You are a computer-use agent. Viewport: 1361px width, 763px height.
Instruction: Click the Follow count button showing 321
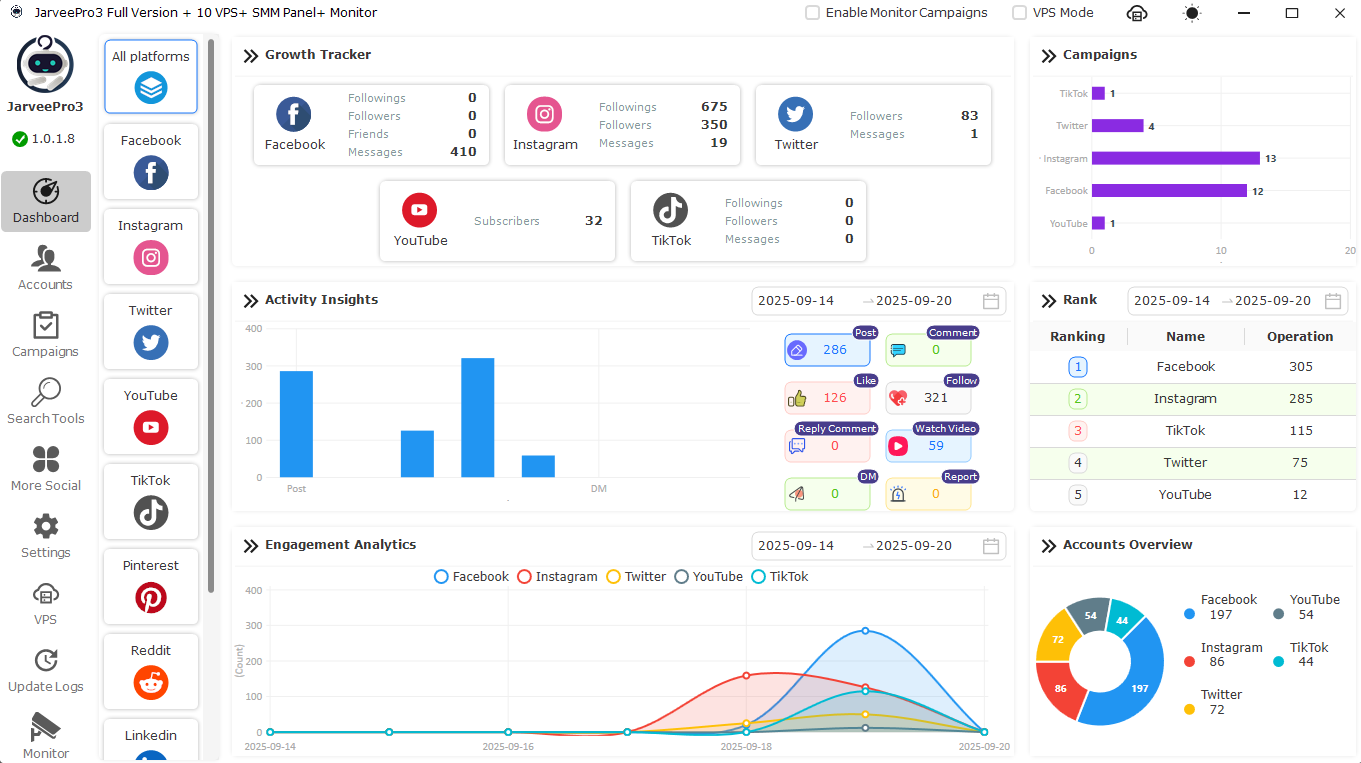click(x=928, y=398)
